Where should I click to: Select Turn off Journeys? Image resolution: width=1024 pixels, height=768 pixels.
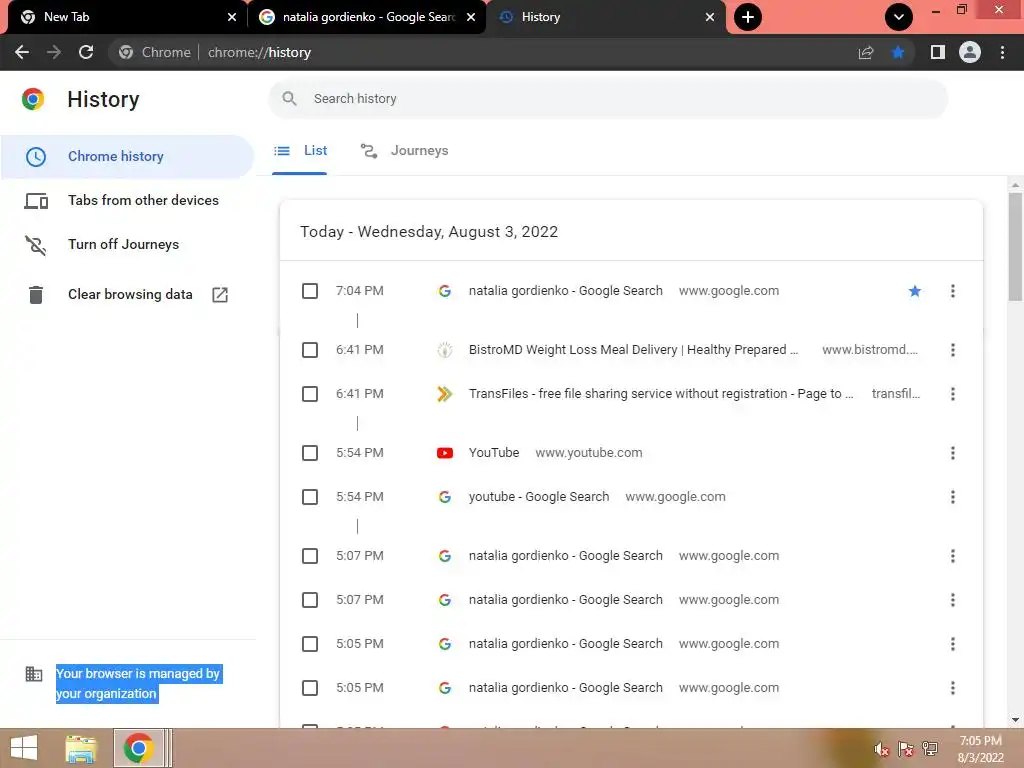(127, 244)
